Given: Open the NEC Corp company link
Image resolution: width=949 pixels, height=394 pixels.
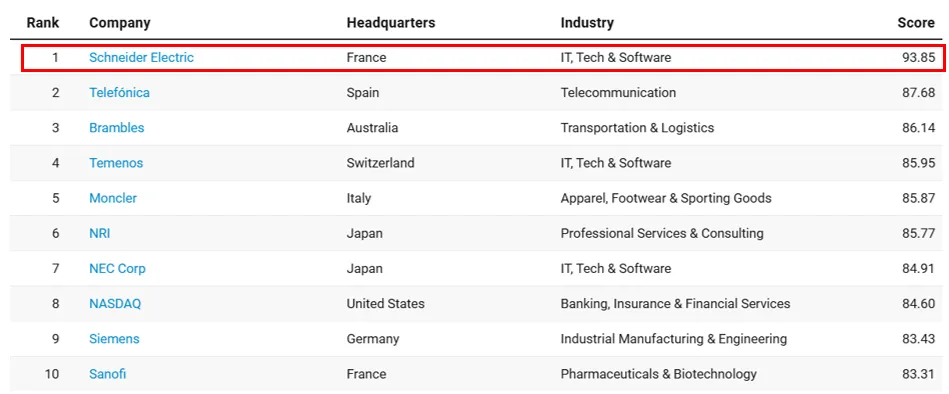Looking at the screenshot, I should 117,268.
